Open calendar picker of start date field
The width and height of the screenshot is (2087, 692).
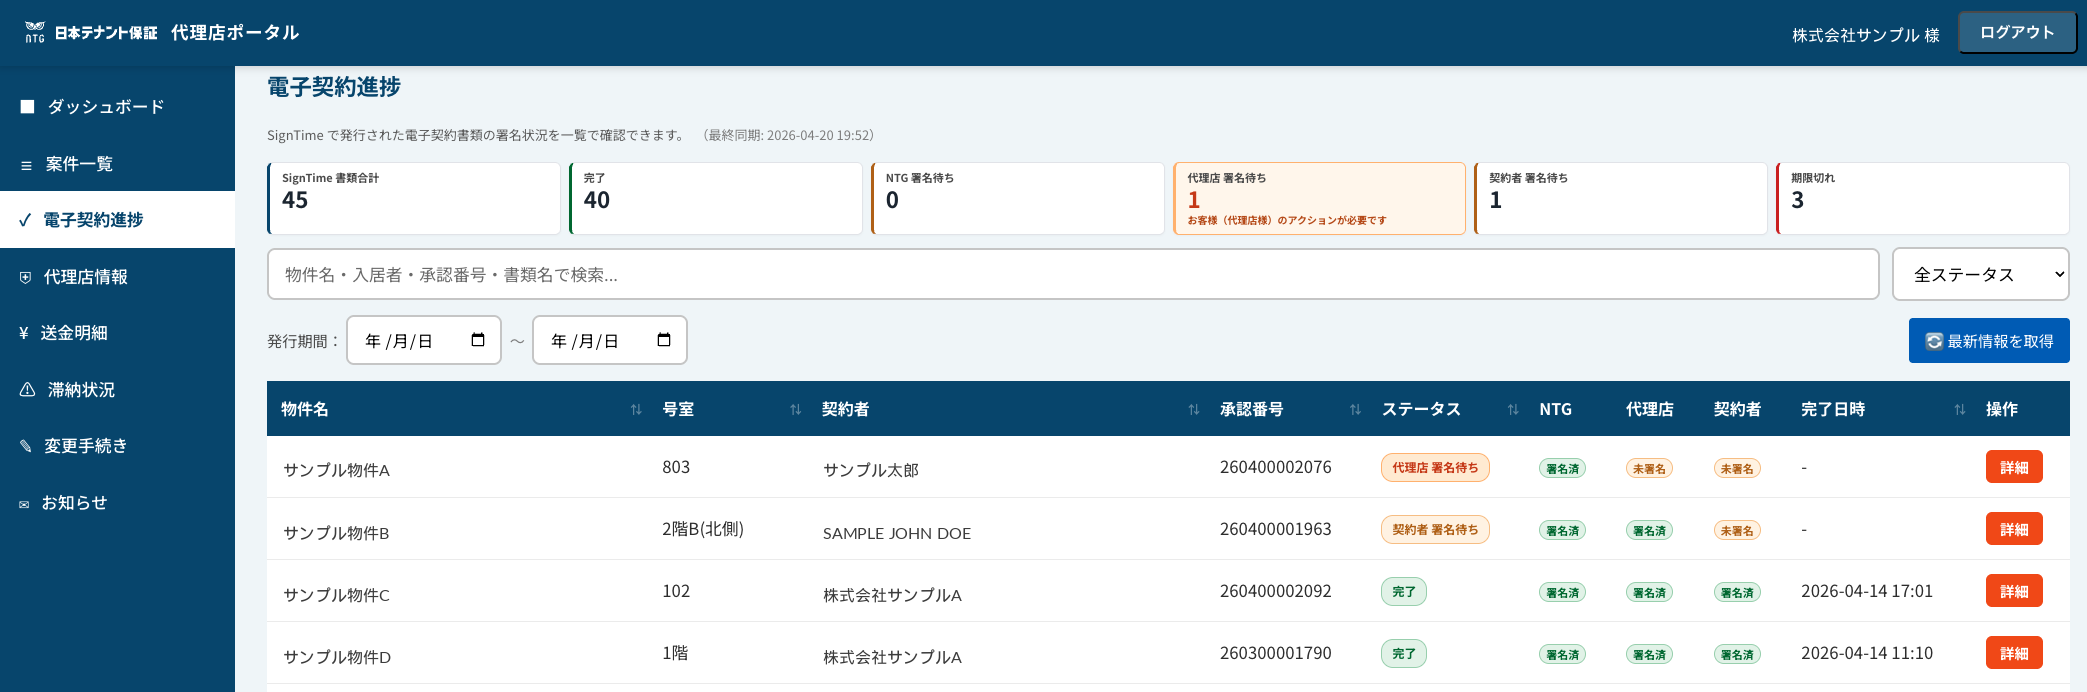coord(478,340)
